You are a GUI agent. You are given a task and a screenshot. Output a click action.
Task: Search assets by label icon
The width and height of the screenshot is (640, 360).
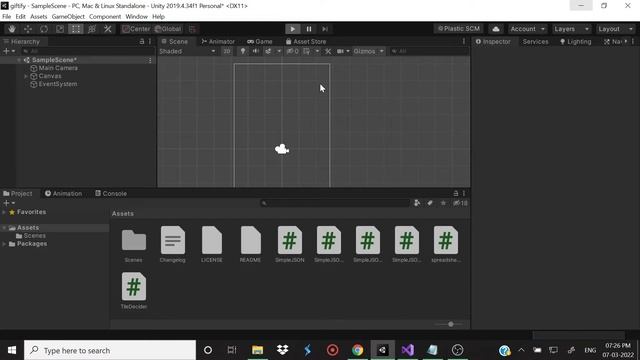coord(430,203)
